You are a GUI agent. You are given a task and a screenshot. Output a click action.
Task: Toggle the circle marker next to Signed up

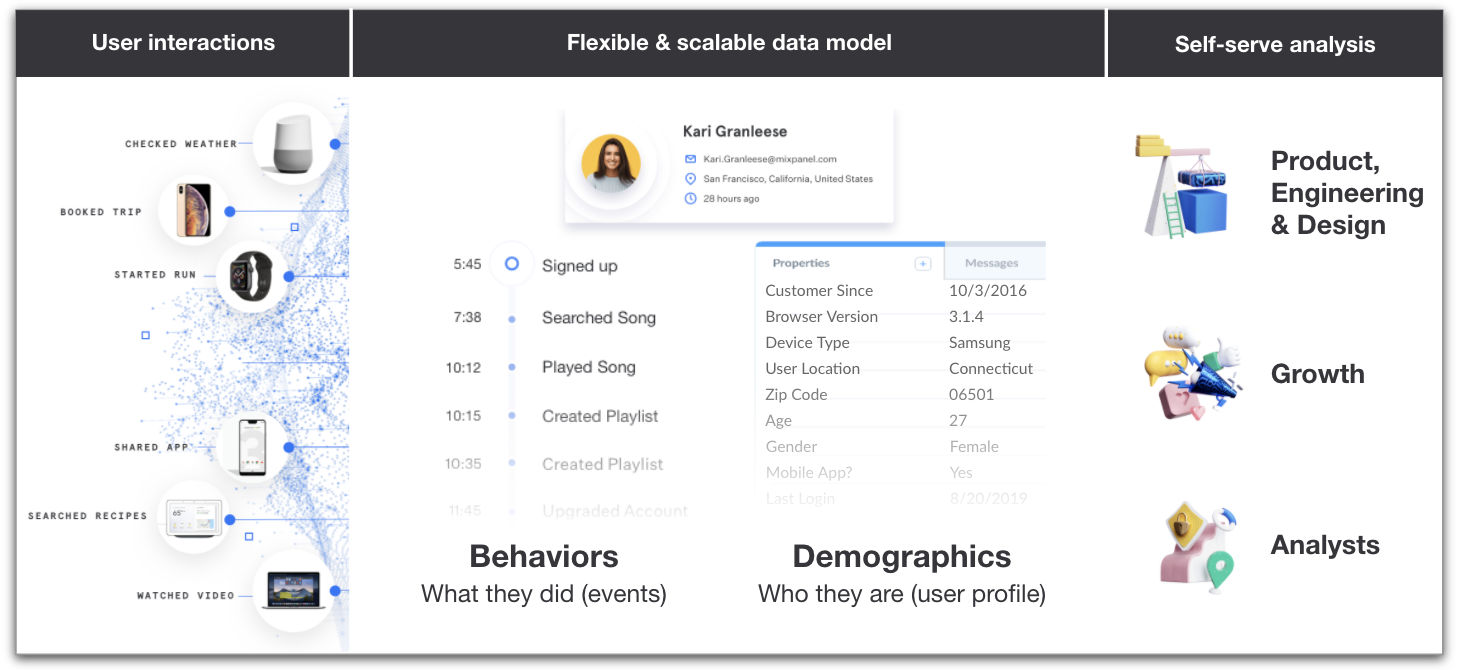[511, 265]
